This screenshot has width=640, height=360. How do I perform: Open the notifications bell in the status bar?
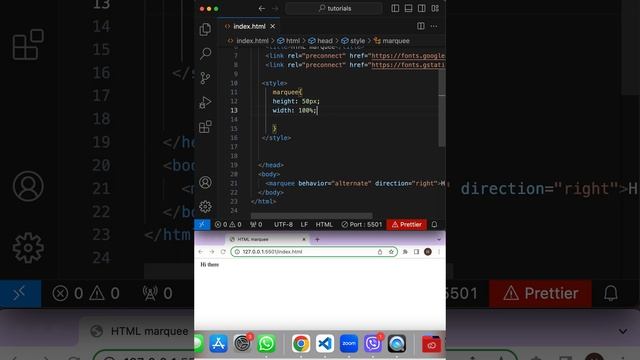point(434,224)
